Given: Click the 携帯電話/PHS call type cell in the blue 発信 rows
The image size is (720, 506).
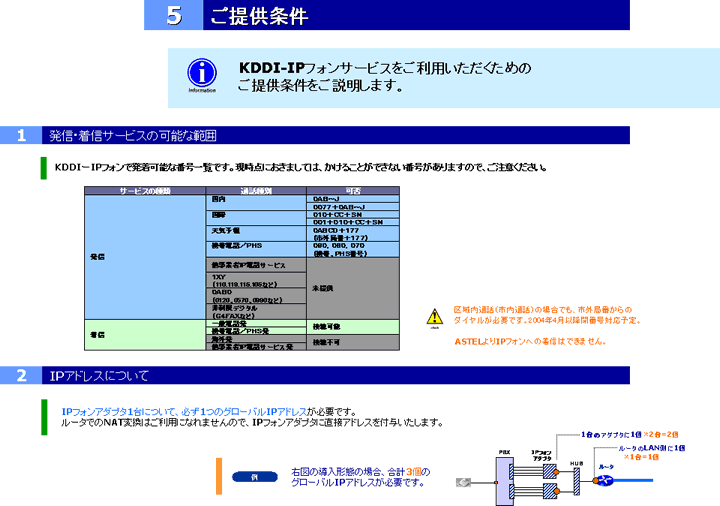Looking at the screenshot, I should pos(256,249).
